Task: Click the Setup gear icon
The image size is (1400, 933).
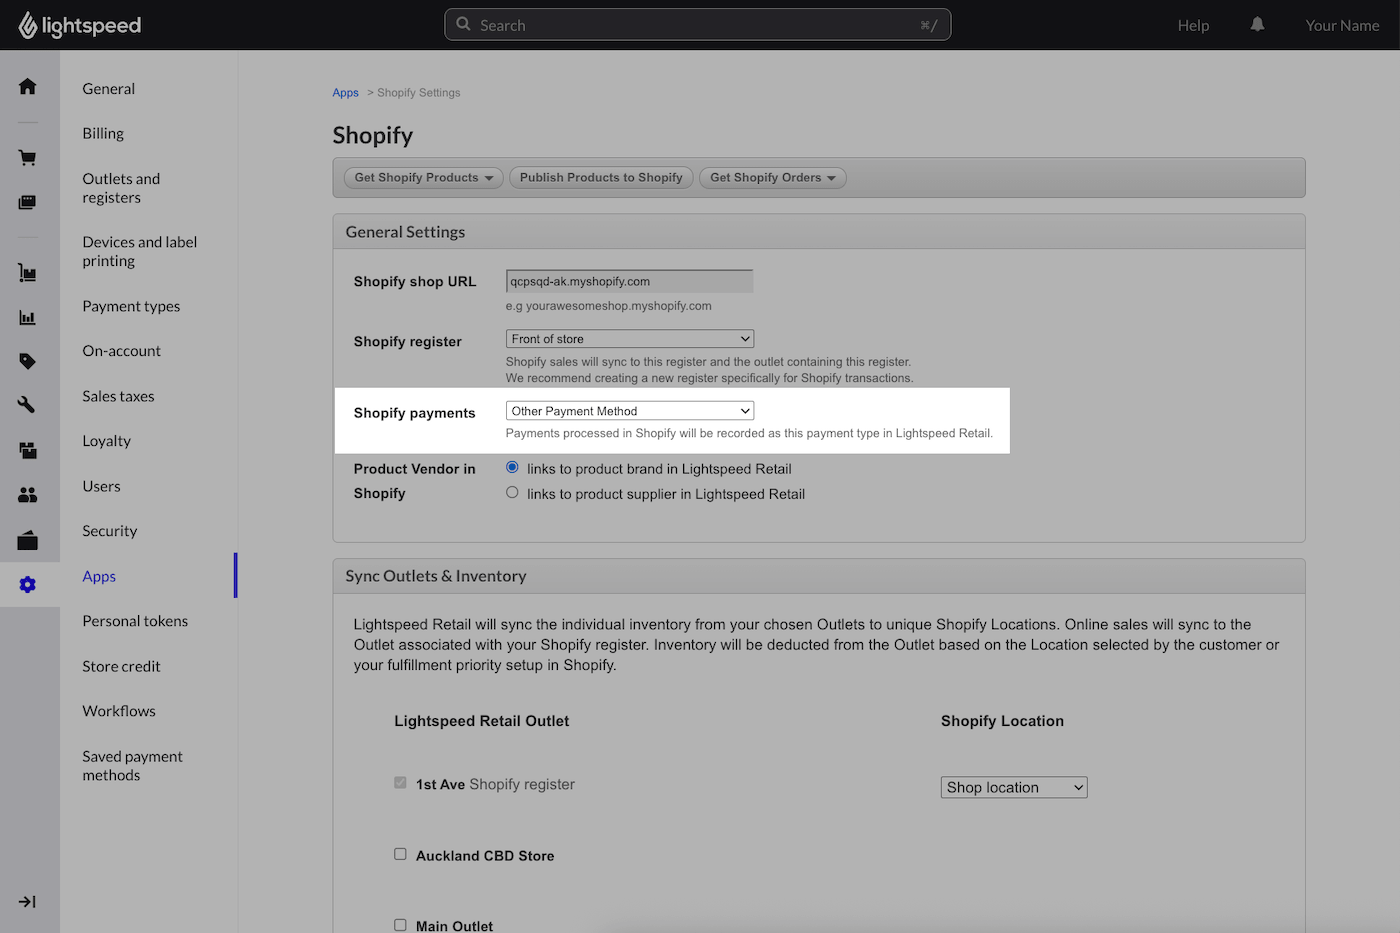Action: [x=28, y=584]
